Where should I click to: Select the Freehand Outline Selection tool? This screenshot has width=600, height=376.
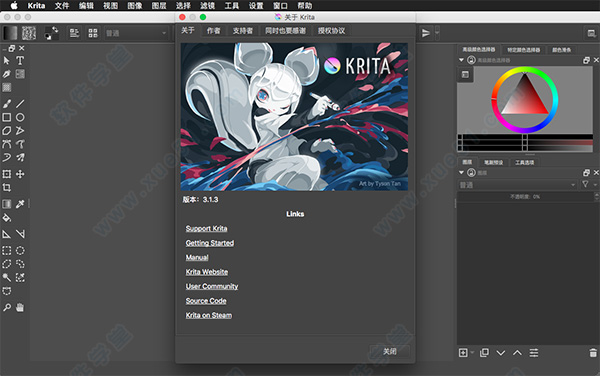tap(20, 264)
